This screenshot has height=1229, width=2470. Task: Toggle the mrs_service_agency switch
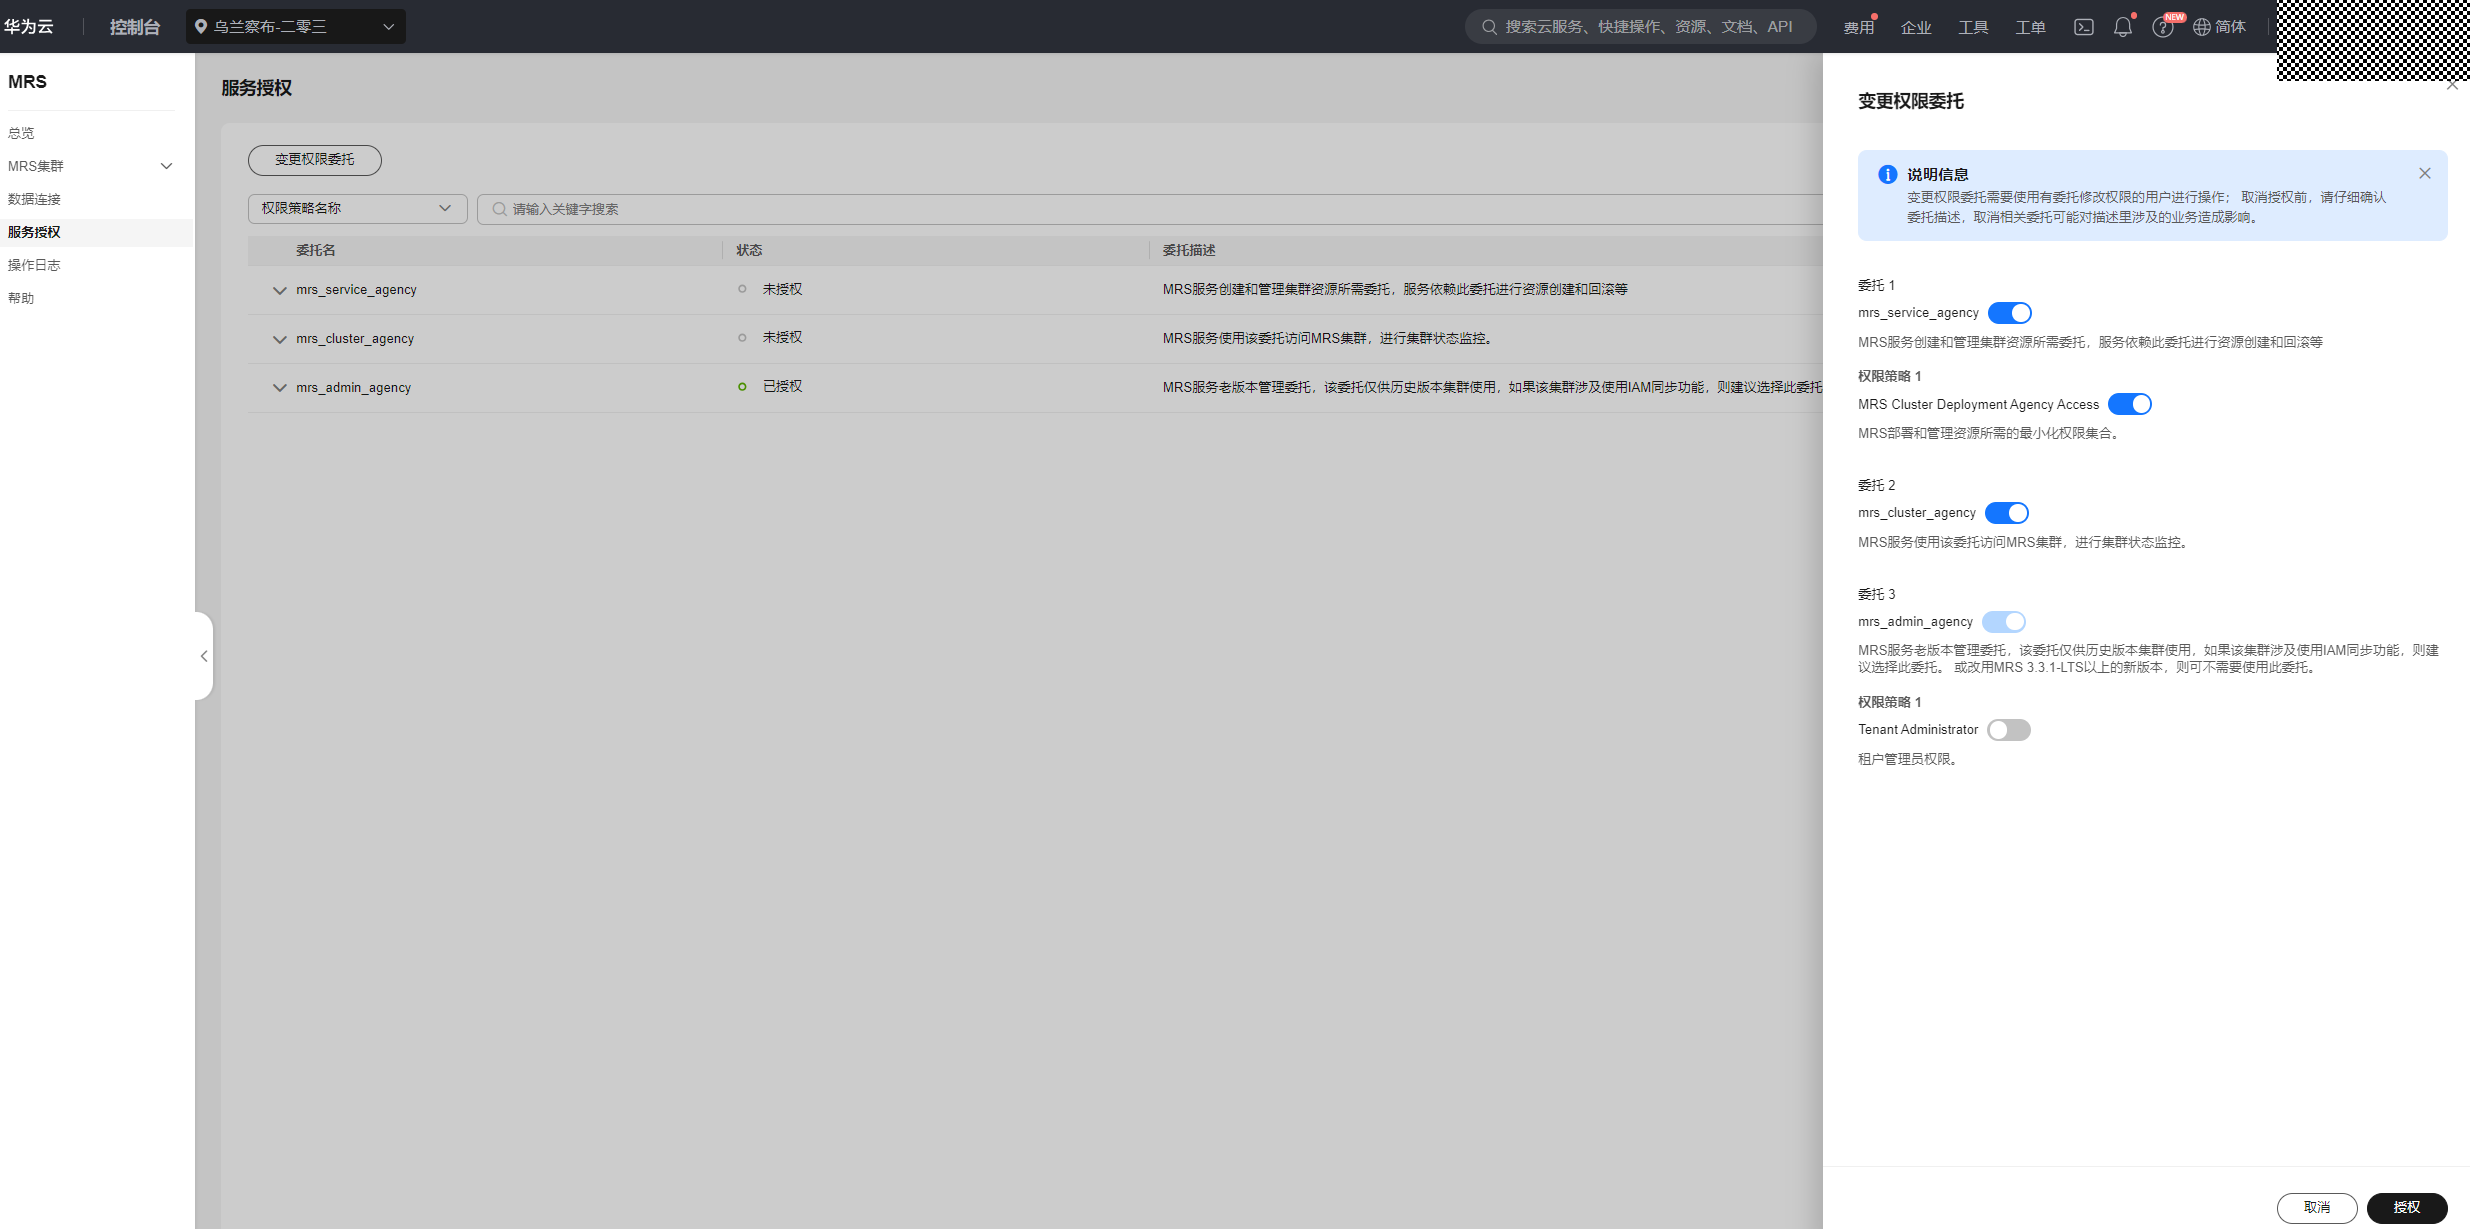2009,313
